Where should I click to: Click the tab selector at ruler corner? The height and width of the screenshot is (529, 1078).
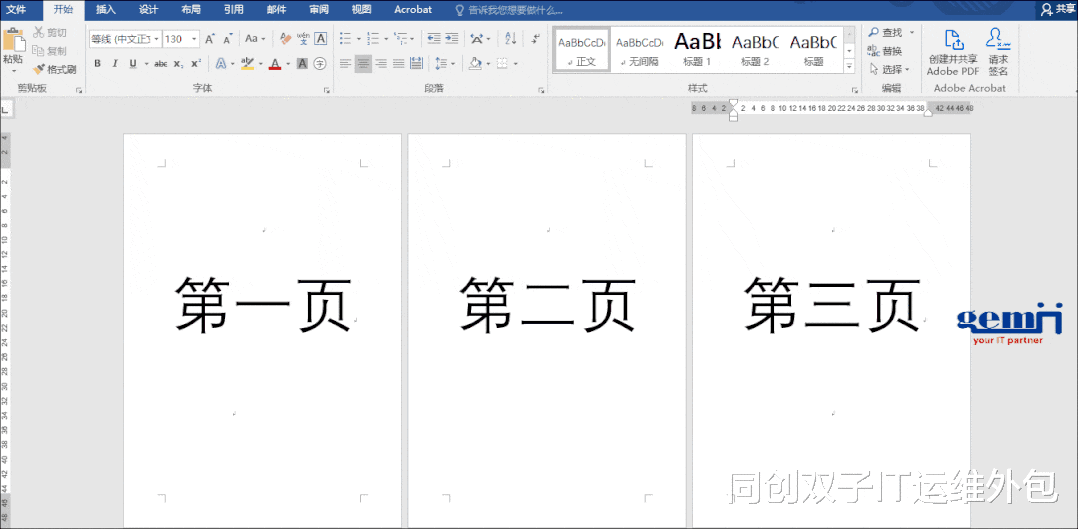click(5, 108)
